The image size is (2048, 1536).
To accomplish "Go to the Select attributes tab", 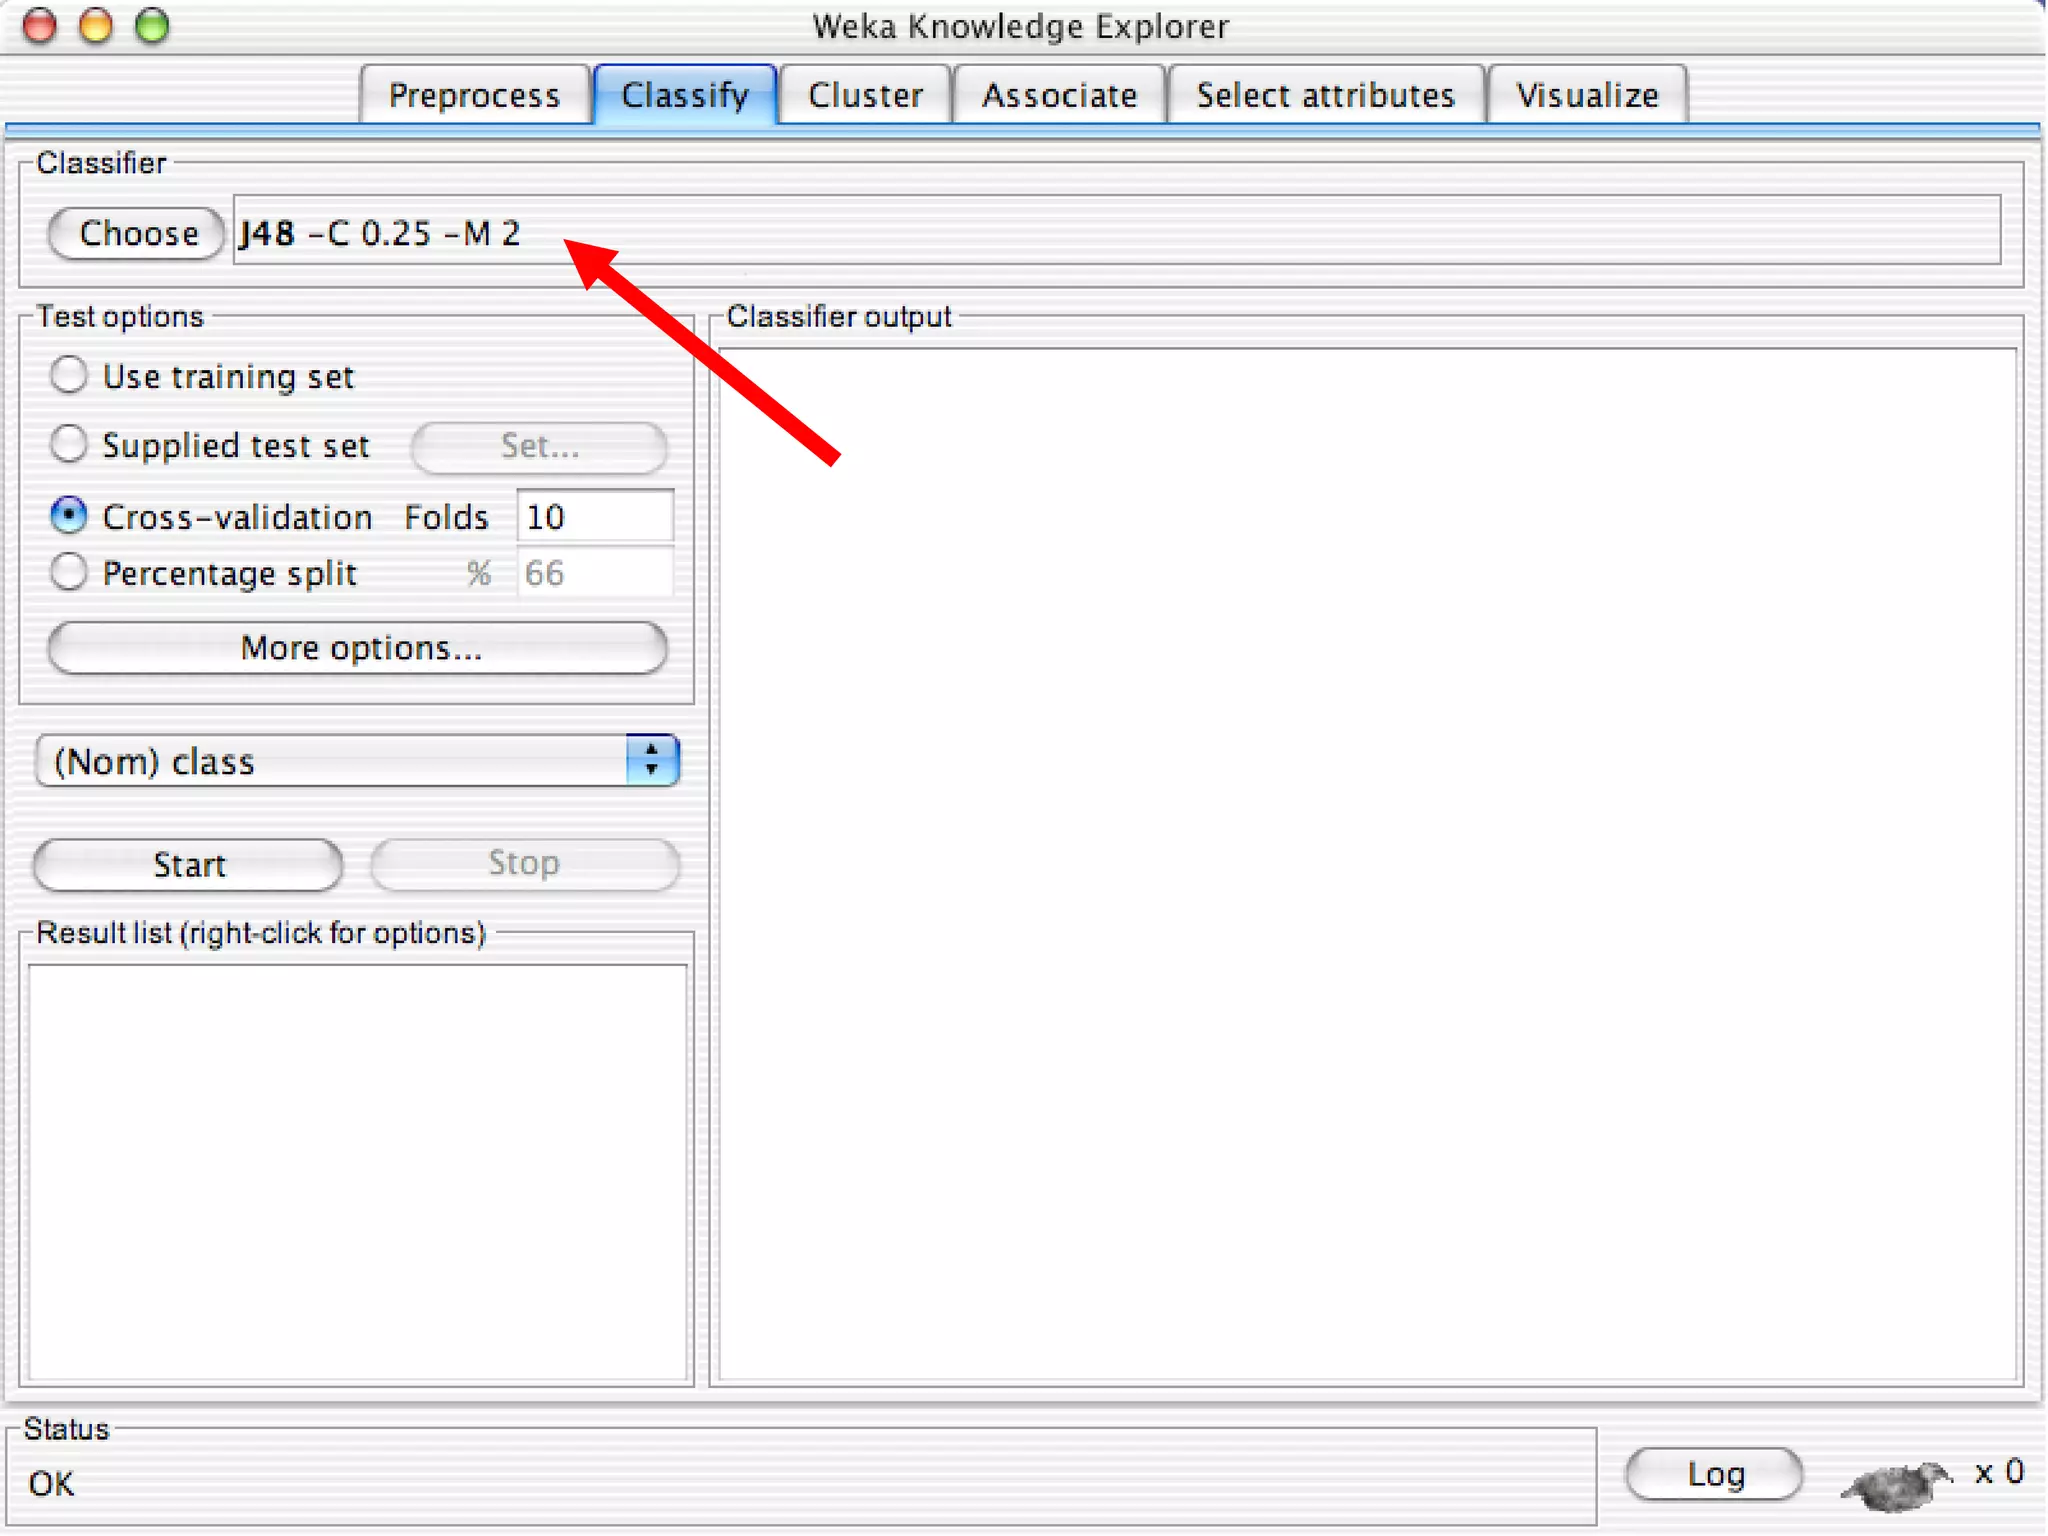I will tap(1325, 95).
